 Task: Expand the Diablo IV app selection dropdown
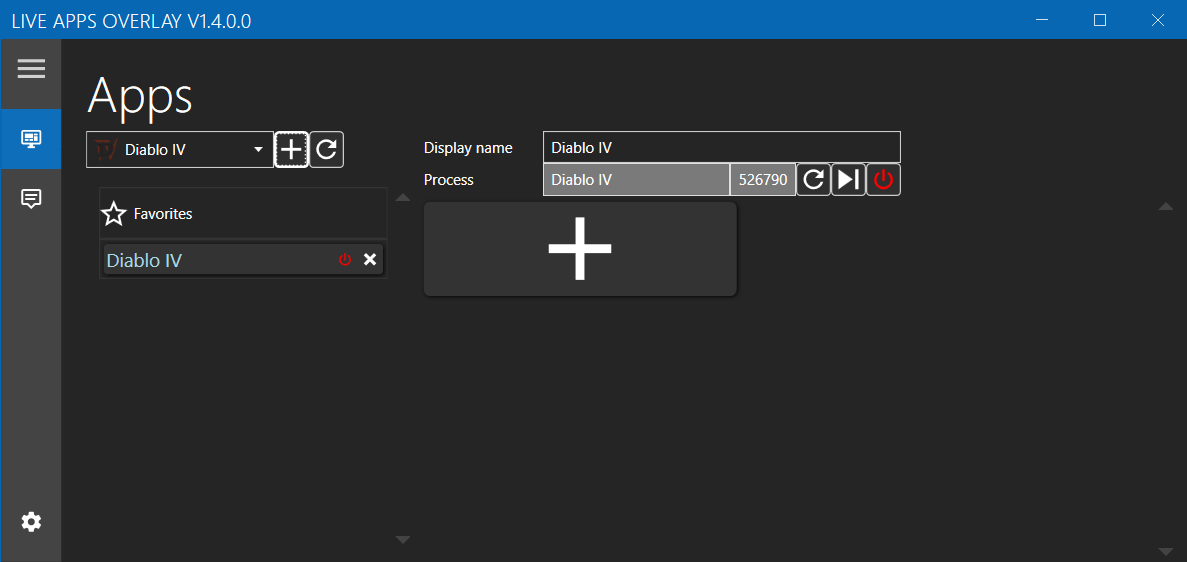click(x=180, y=149)
